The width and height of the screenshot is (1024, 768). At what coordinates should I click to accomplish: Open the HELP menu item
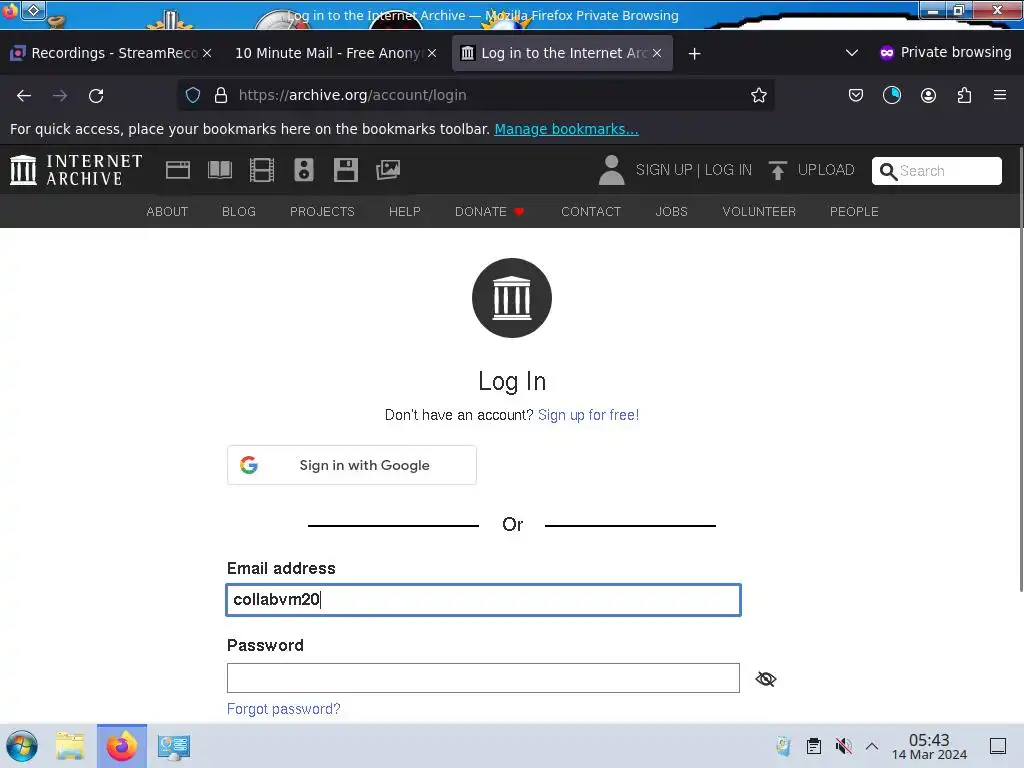(405, 212)
